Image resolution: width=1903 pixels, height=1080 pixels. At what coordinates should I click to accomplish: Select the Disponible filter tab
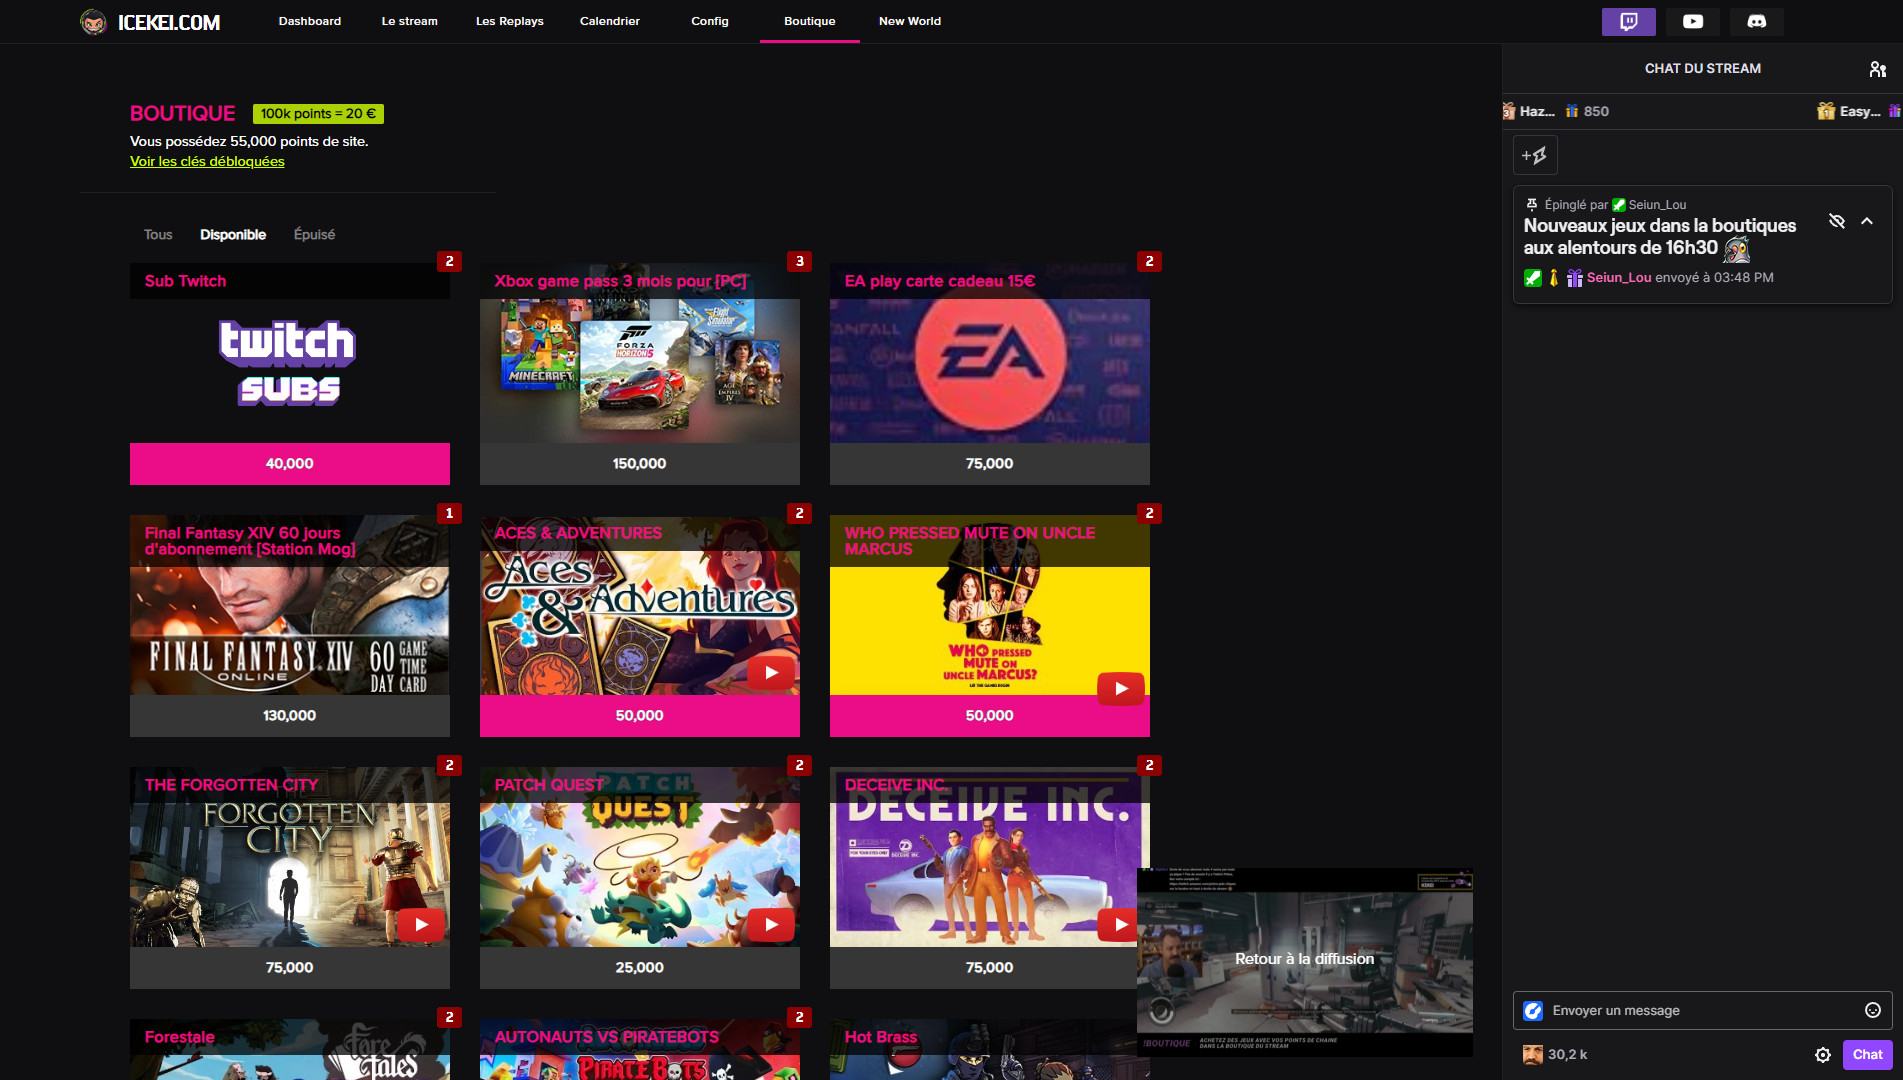click(233, 235)
